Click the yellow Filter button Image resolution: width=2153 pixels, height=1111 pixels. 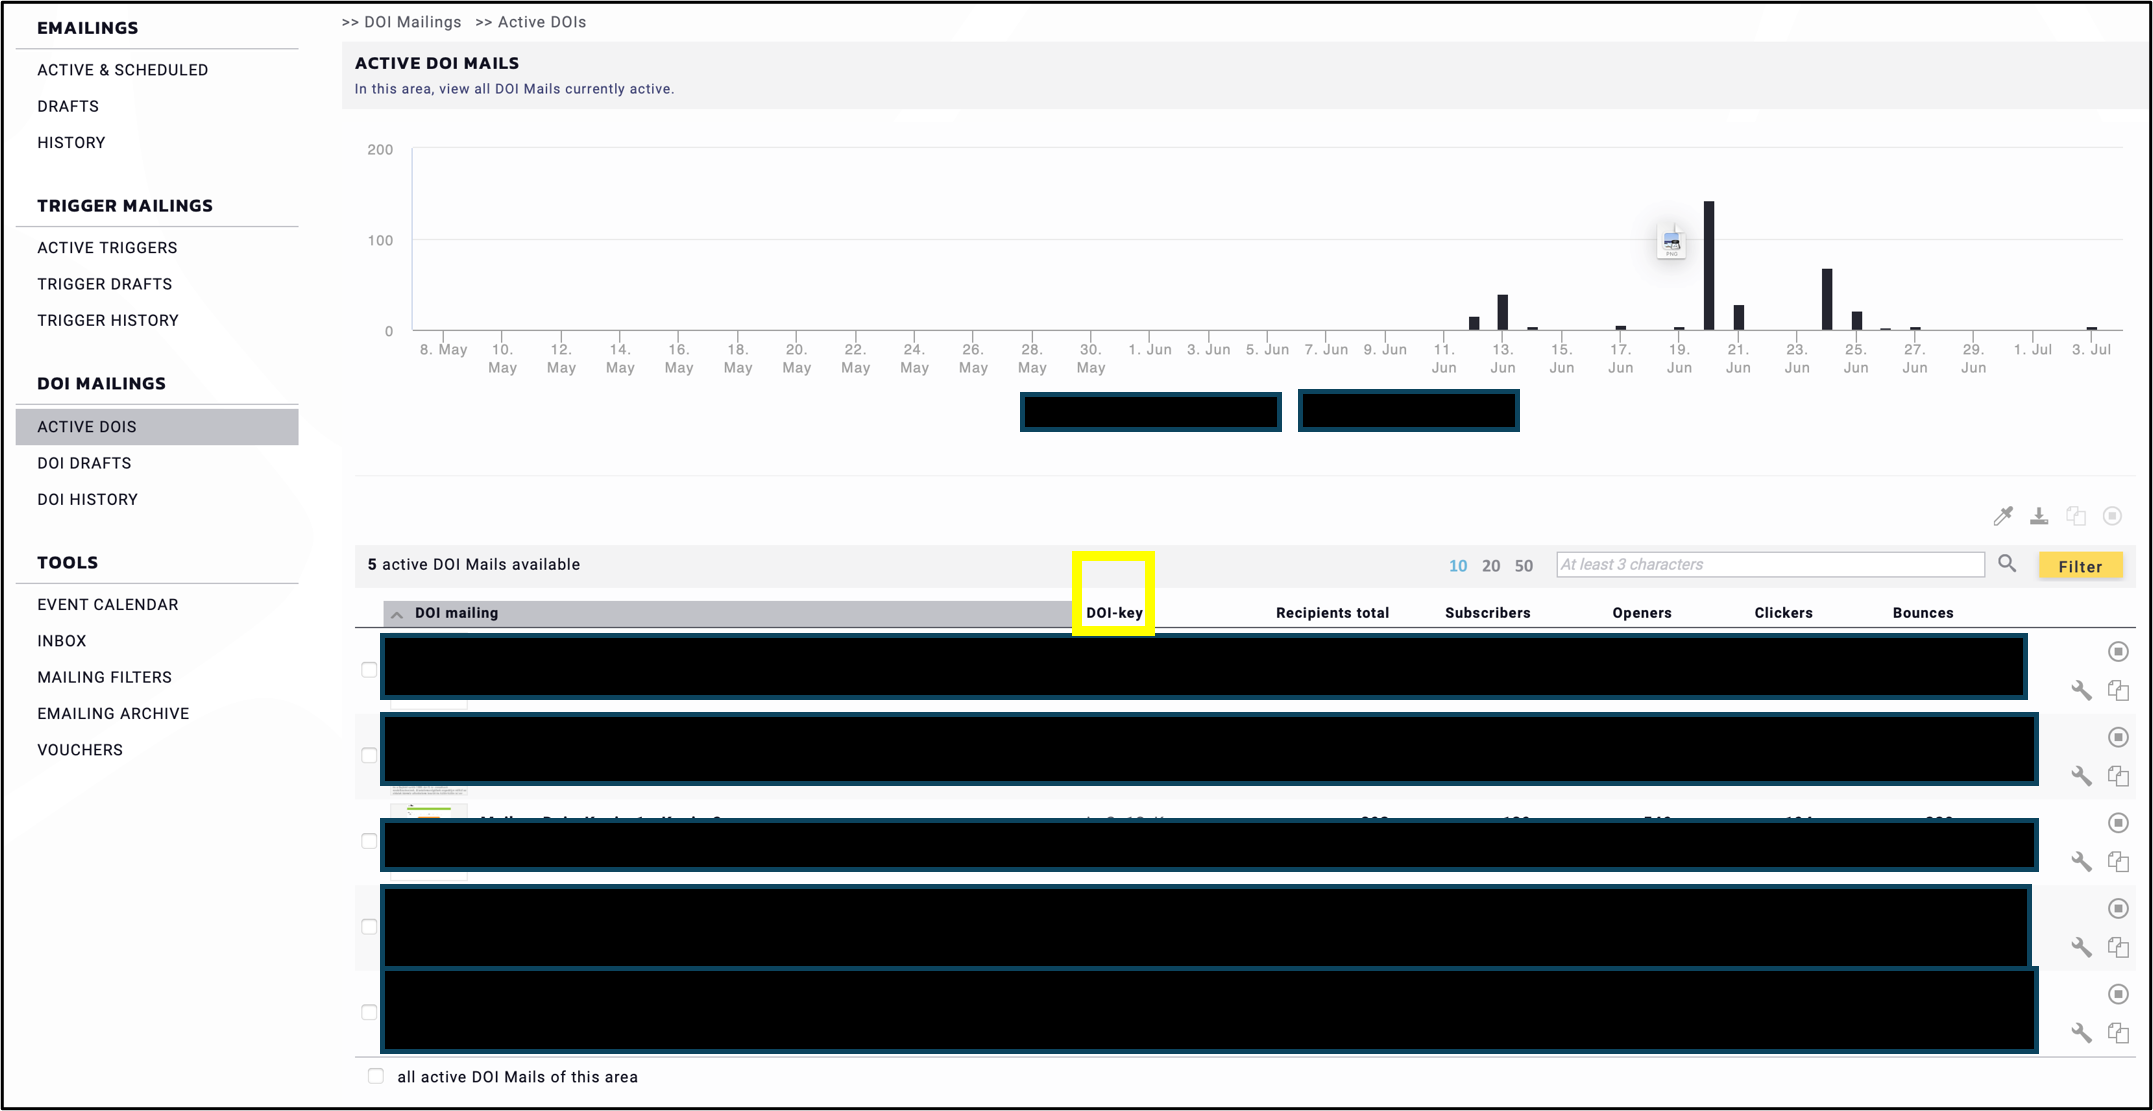click(2080, 566)
